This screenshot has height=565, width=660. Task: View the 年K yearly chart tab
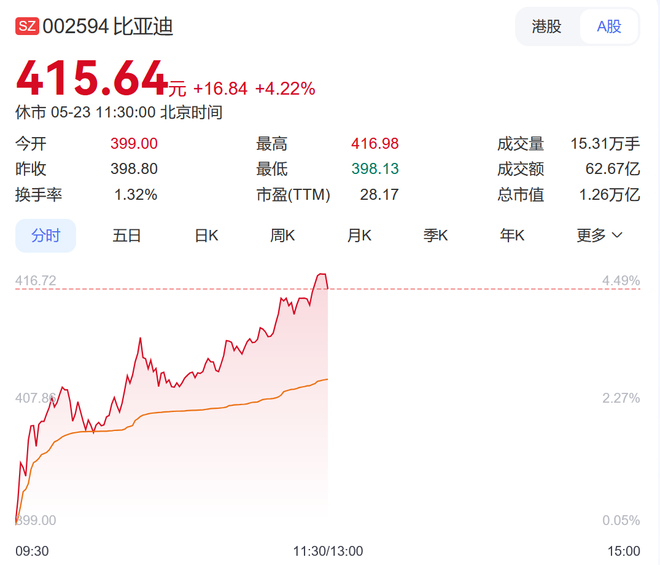click(512, 236)
